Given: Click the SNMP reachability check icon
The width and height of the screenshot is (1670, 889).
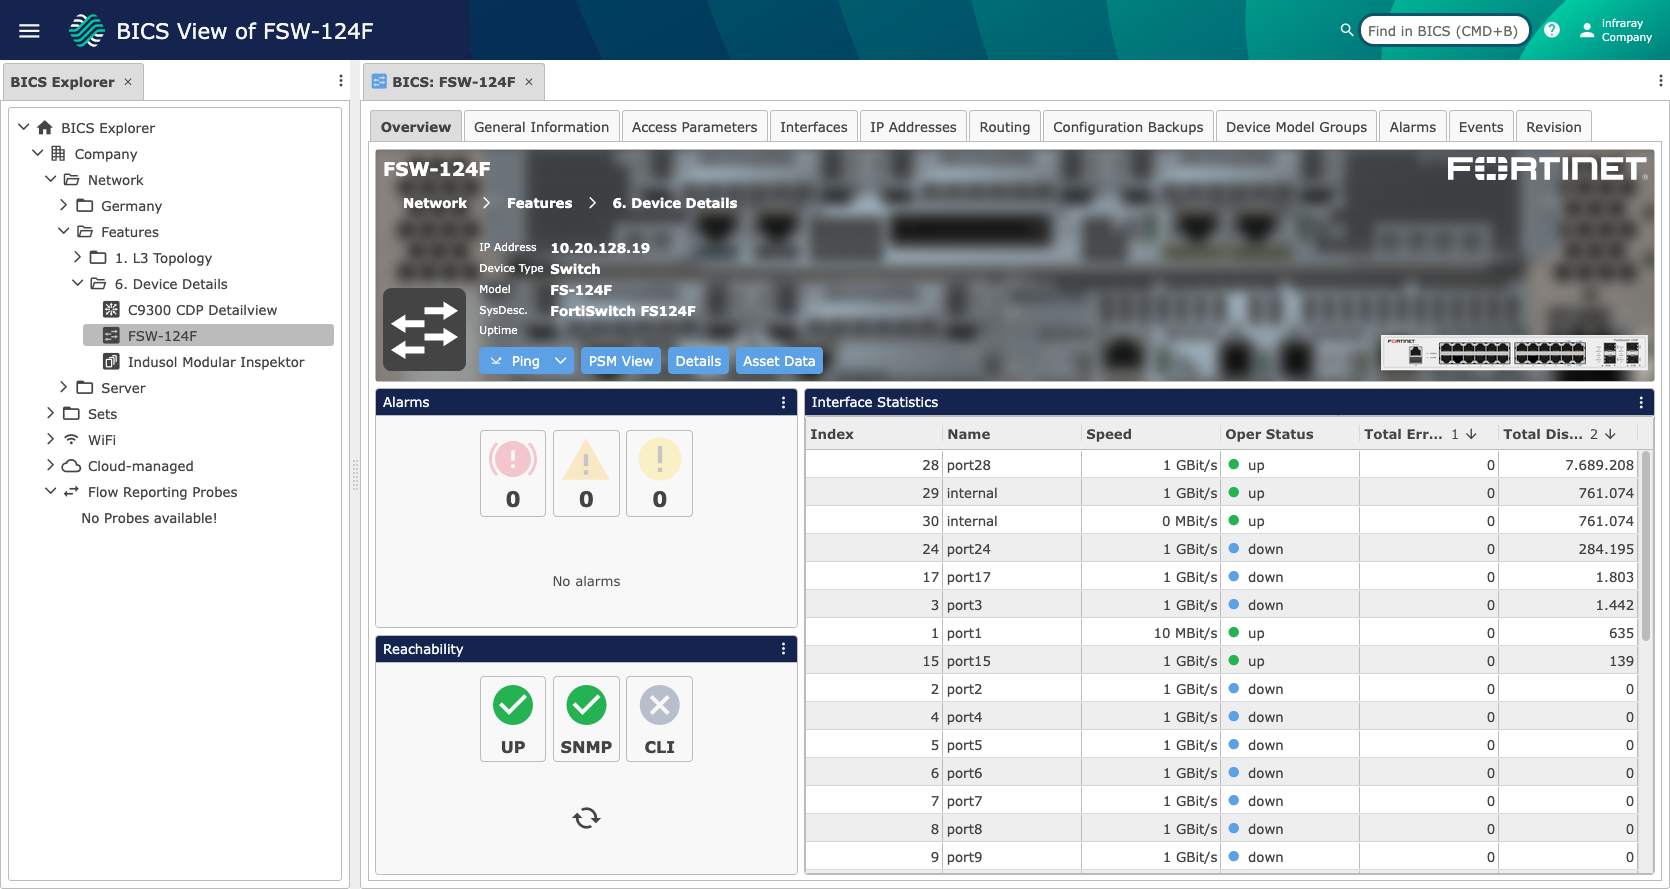Looking at the screenshot, I should [586, 706].
